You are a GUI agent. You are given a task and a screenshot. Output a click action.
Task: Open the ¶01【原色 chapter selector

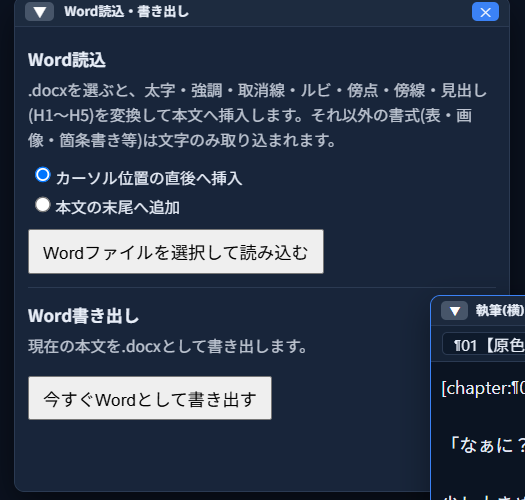click(x=484, y=344)
